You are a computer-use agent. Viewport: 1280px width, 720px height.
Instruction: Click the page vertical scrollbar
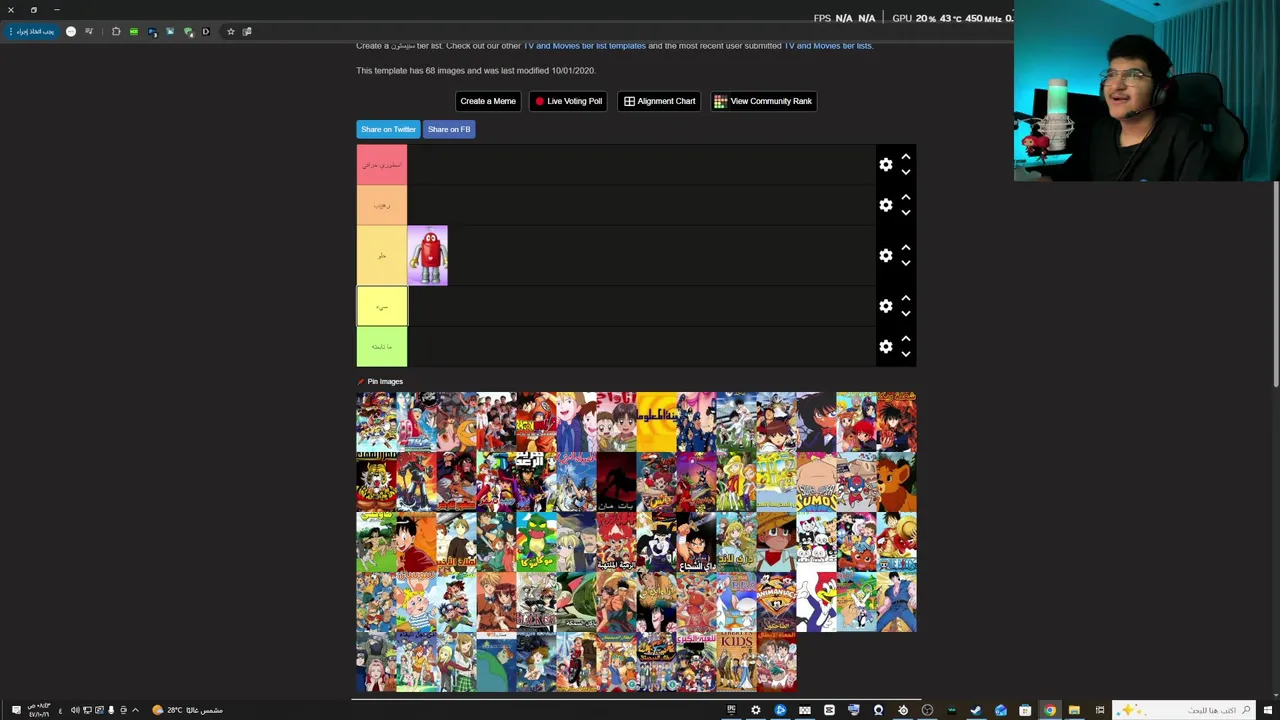[1275, 285]
